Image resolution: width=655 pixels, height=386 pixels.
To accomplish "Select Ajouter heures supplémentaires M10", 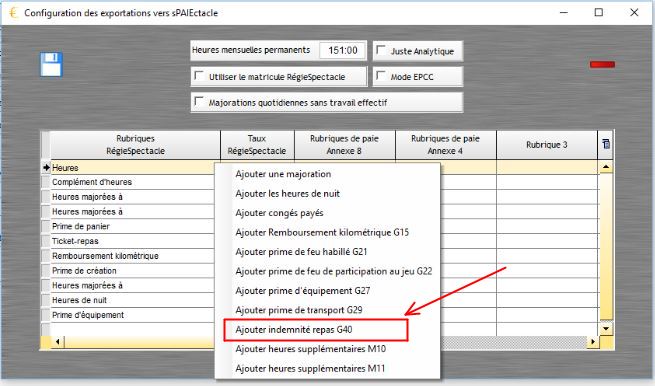I will click(328, 349).
